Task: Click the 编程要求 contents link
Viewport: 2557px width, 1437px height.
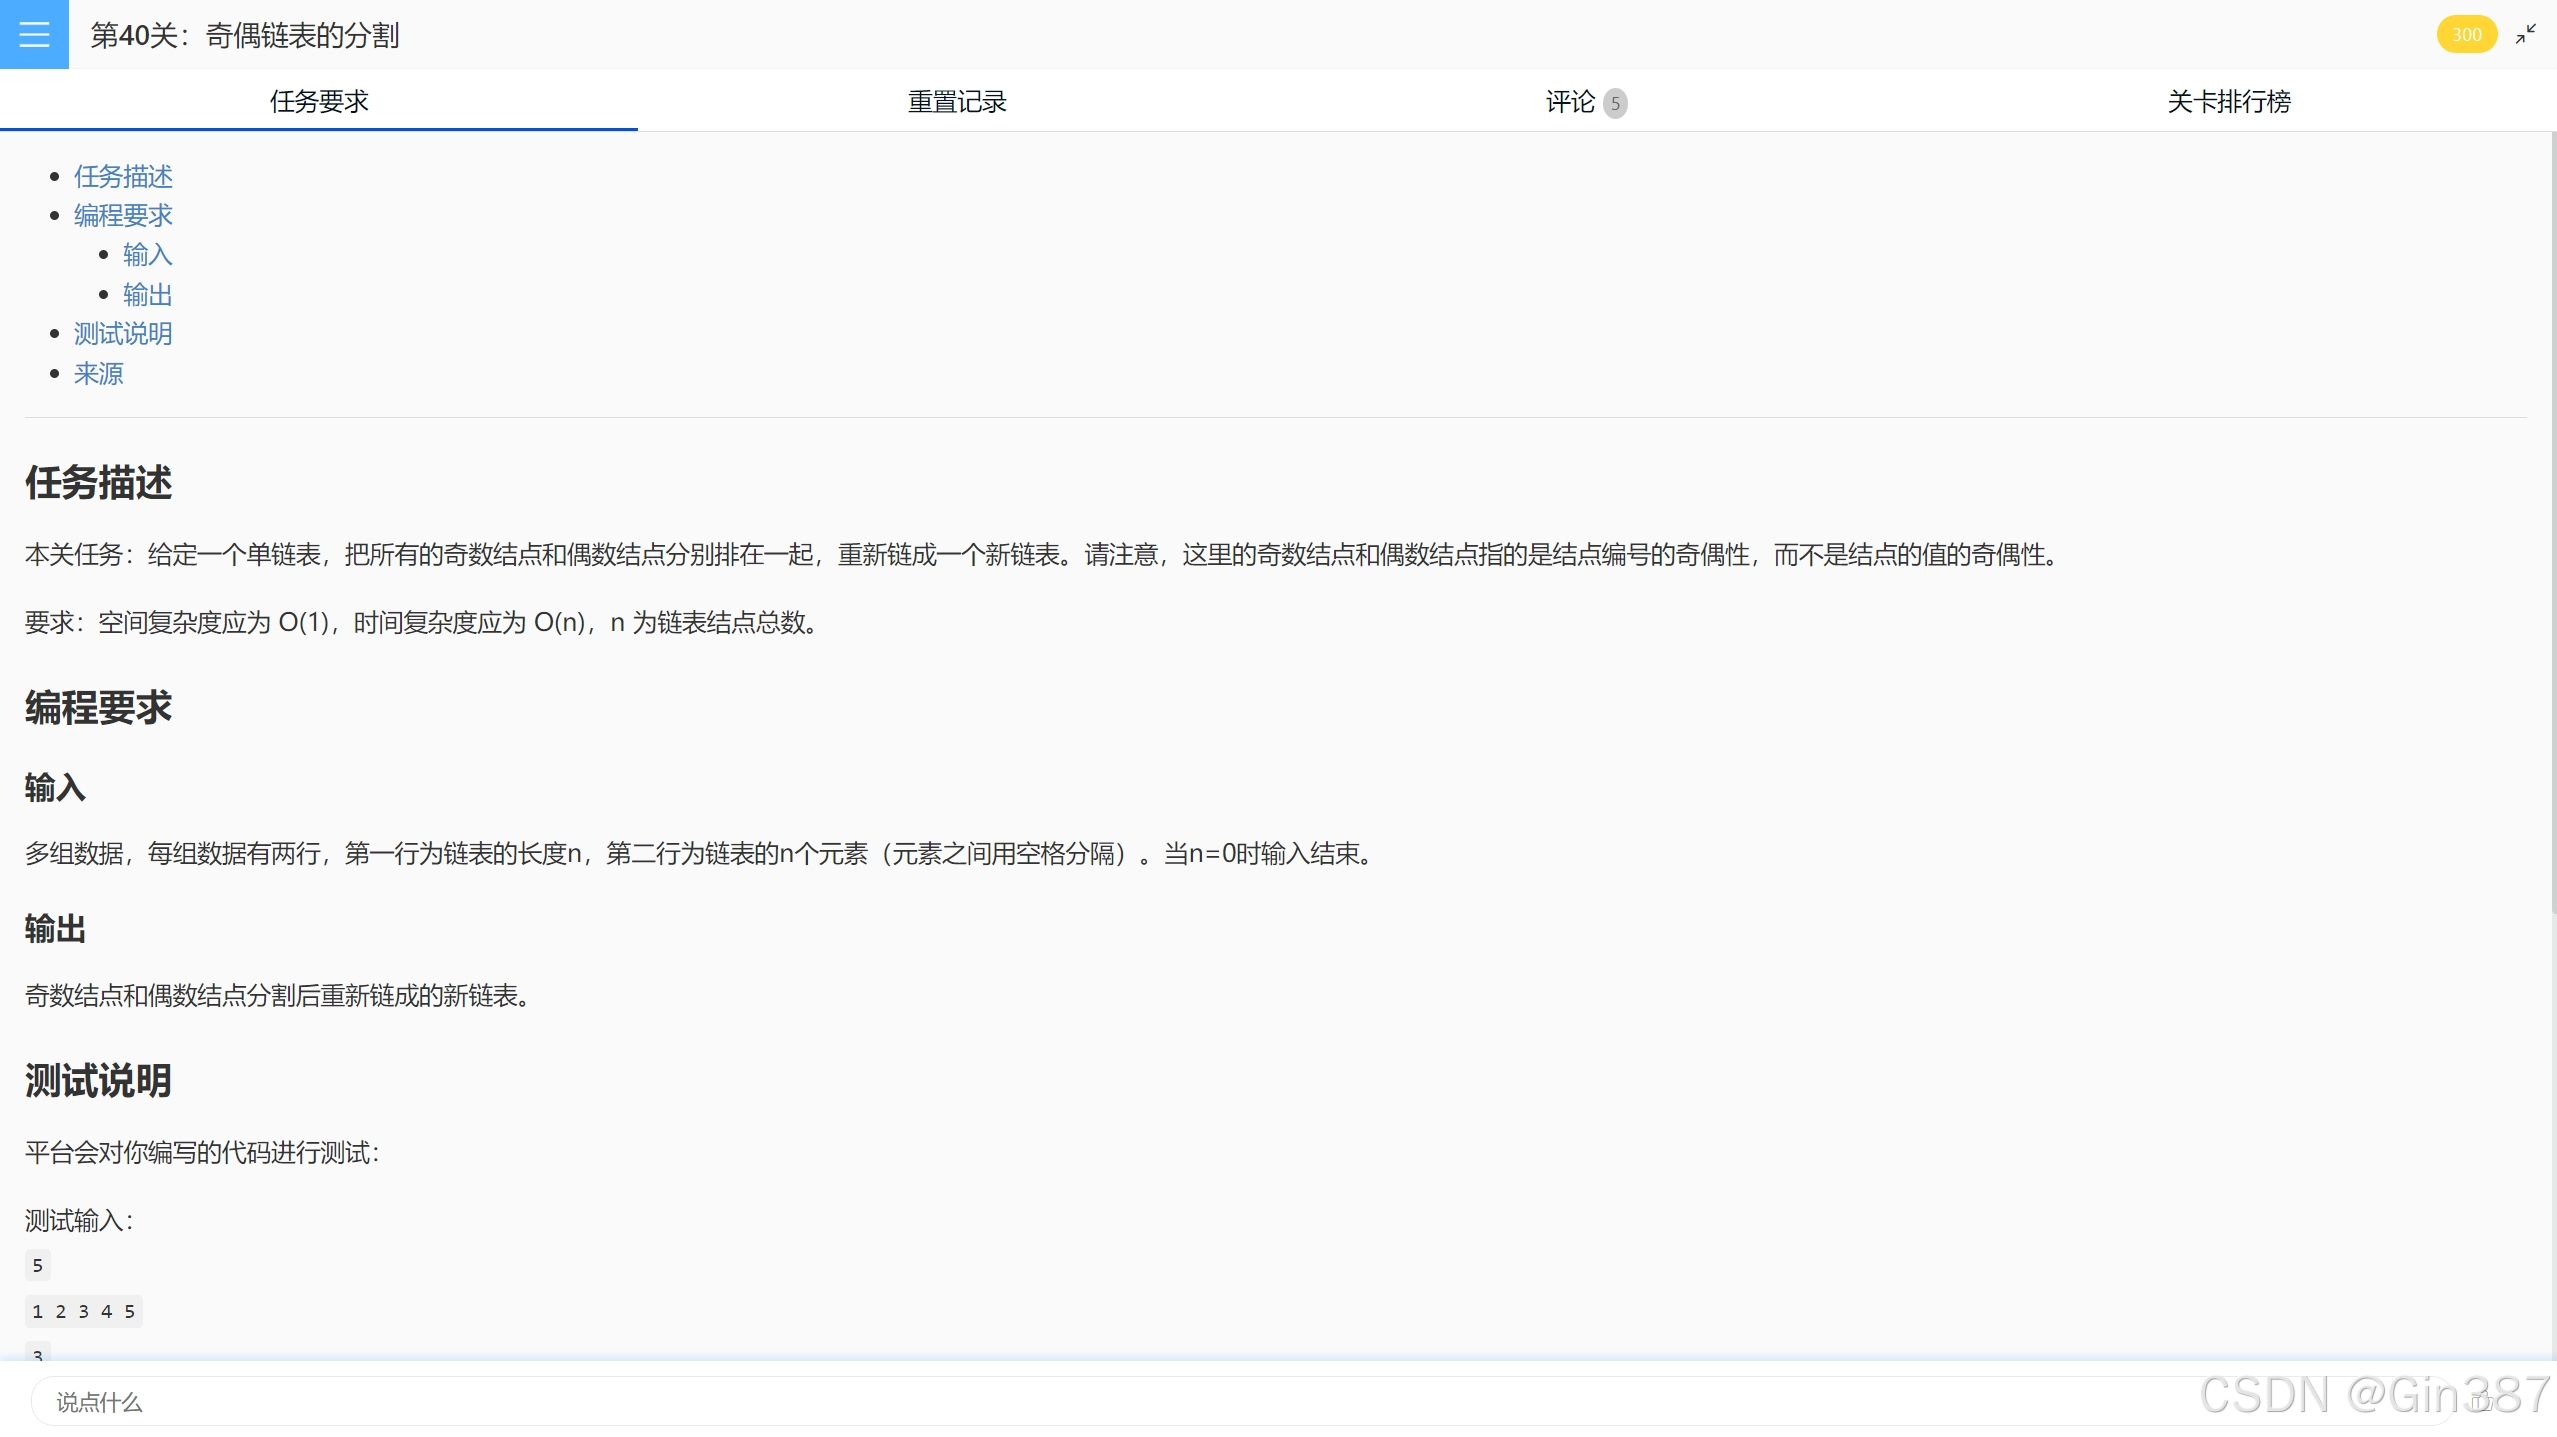Action: coord(123,215)
